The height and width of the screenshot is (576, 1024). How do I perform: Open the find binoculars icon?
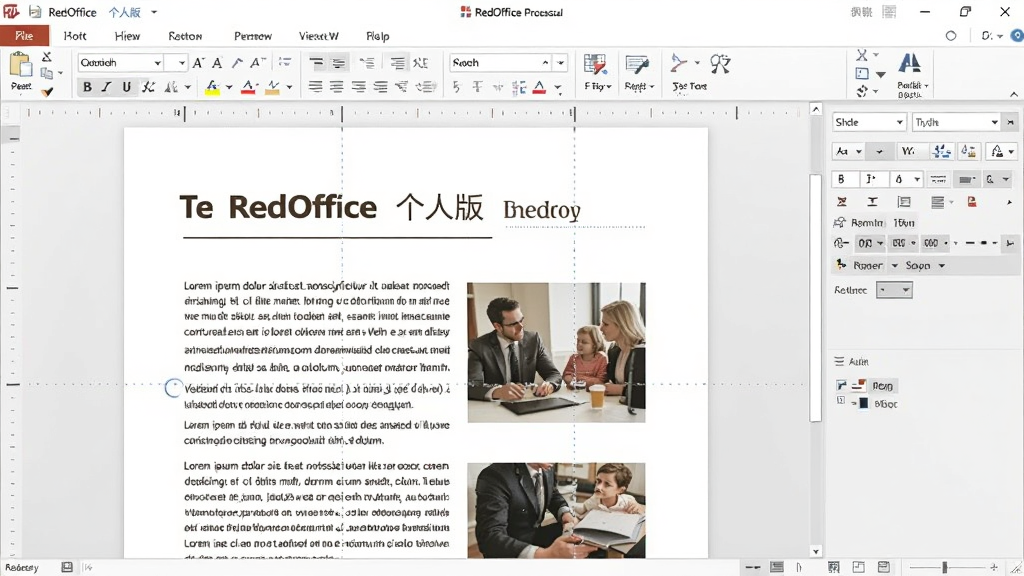coord(720,63)
